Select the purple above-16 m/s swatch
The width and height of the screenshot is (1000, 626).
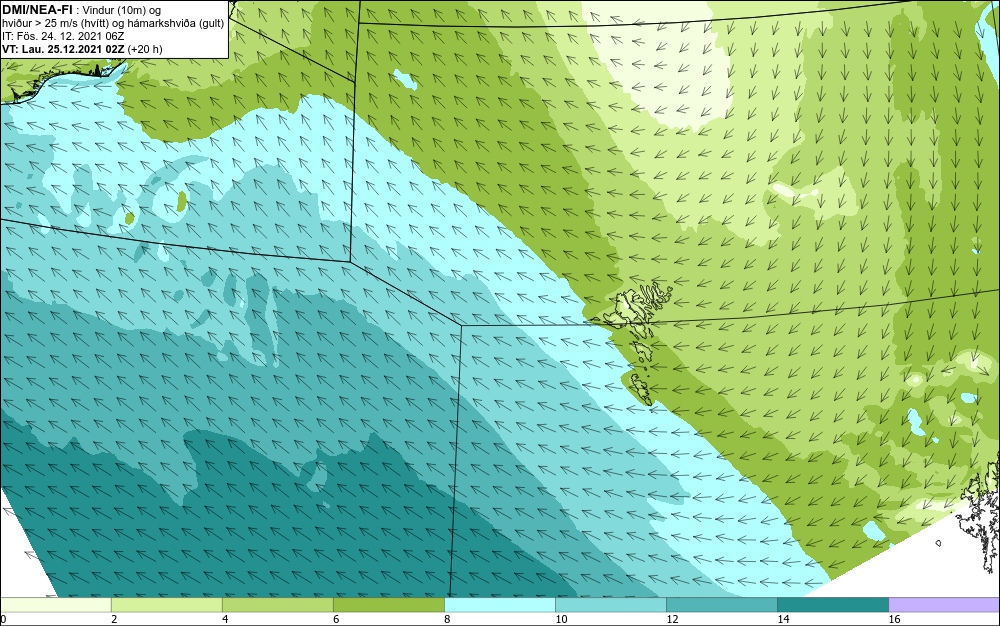944,605
